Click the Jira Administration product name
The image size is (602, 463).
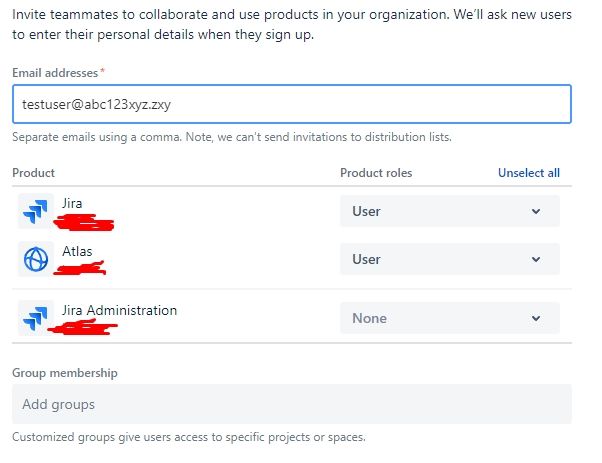click(119, 310)
